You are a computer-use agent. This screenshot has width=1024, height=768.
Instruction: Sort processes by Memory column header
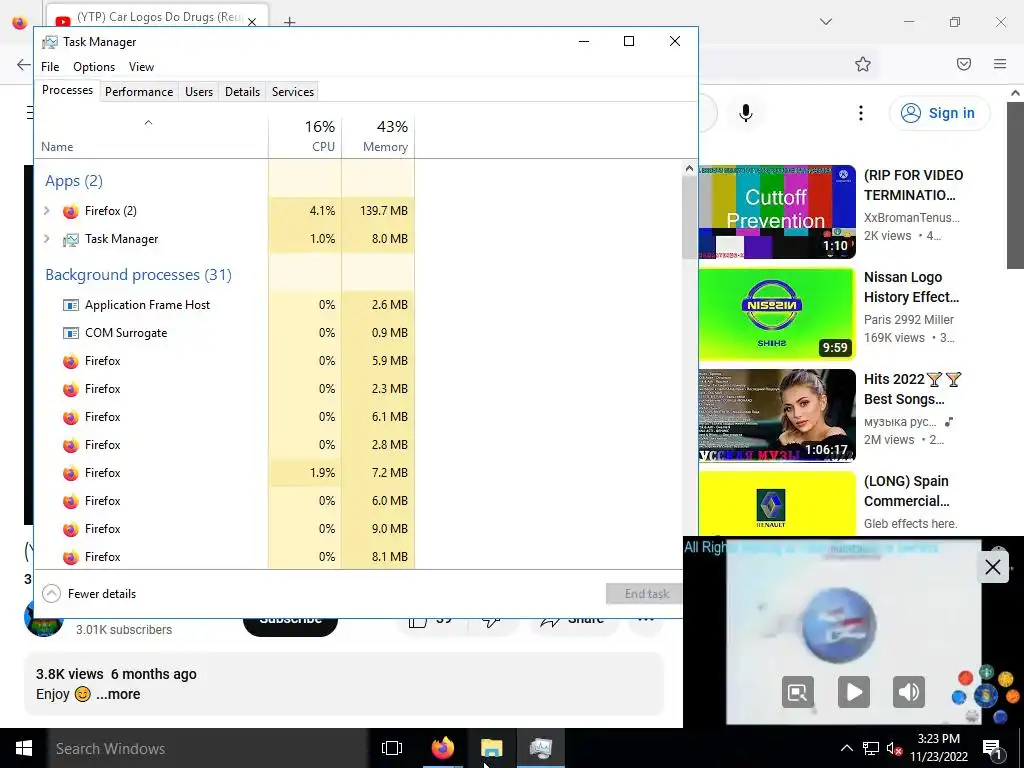(x=378, y=136)
